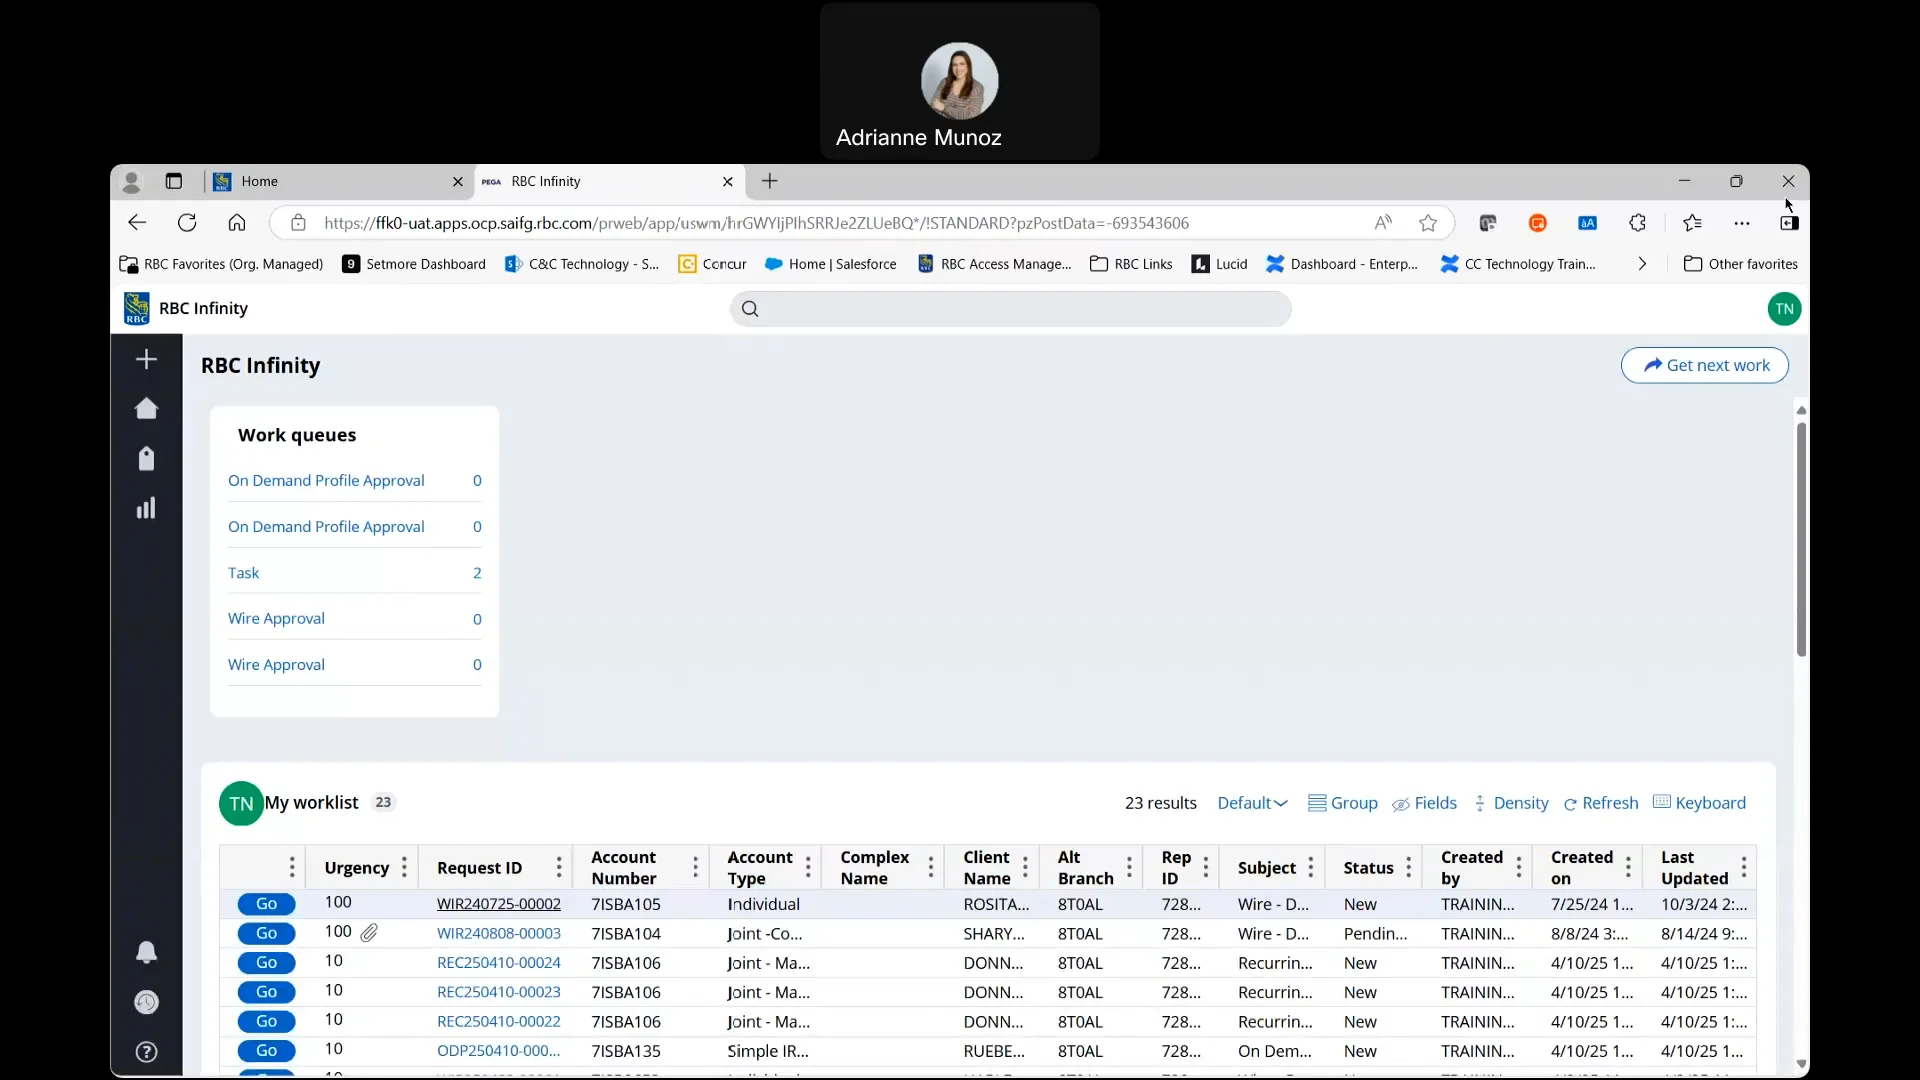Screen dimensions: 1920x1080
Task: Open the recents clock icon in sidebar
Action: tap(146, 1002)
